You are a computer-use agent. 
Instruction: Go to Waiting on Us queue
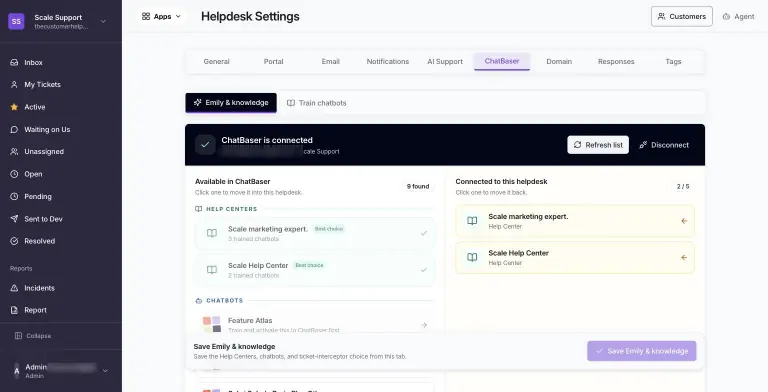pos(47,129)
